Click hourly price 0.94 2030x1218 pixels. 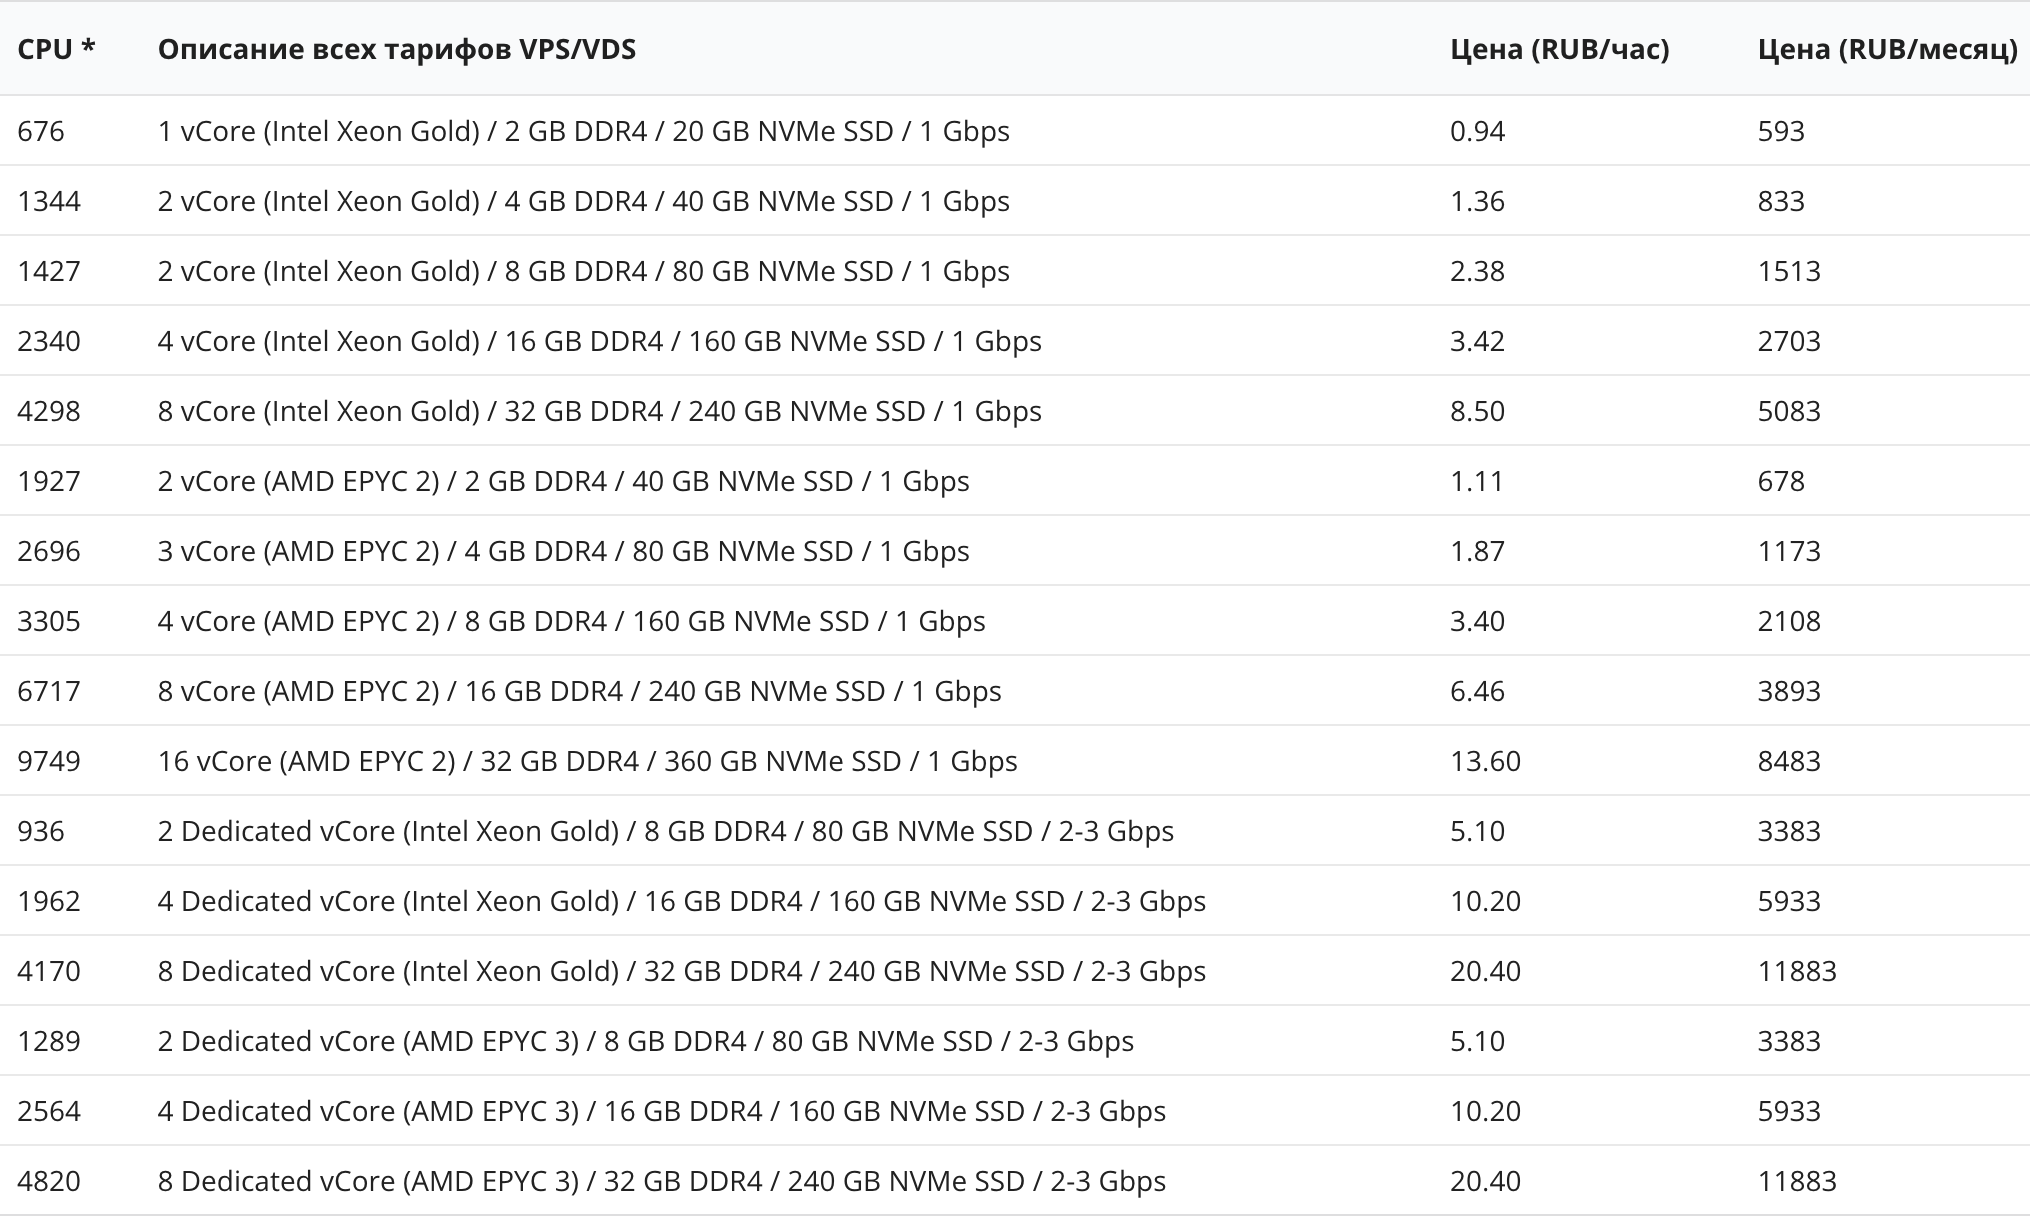tap(1478, 131)
